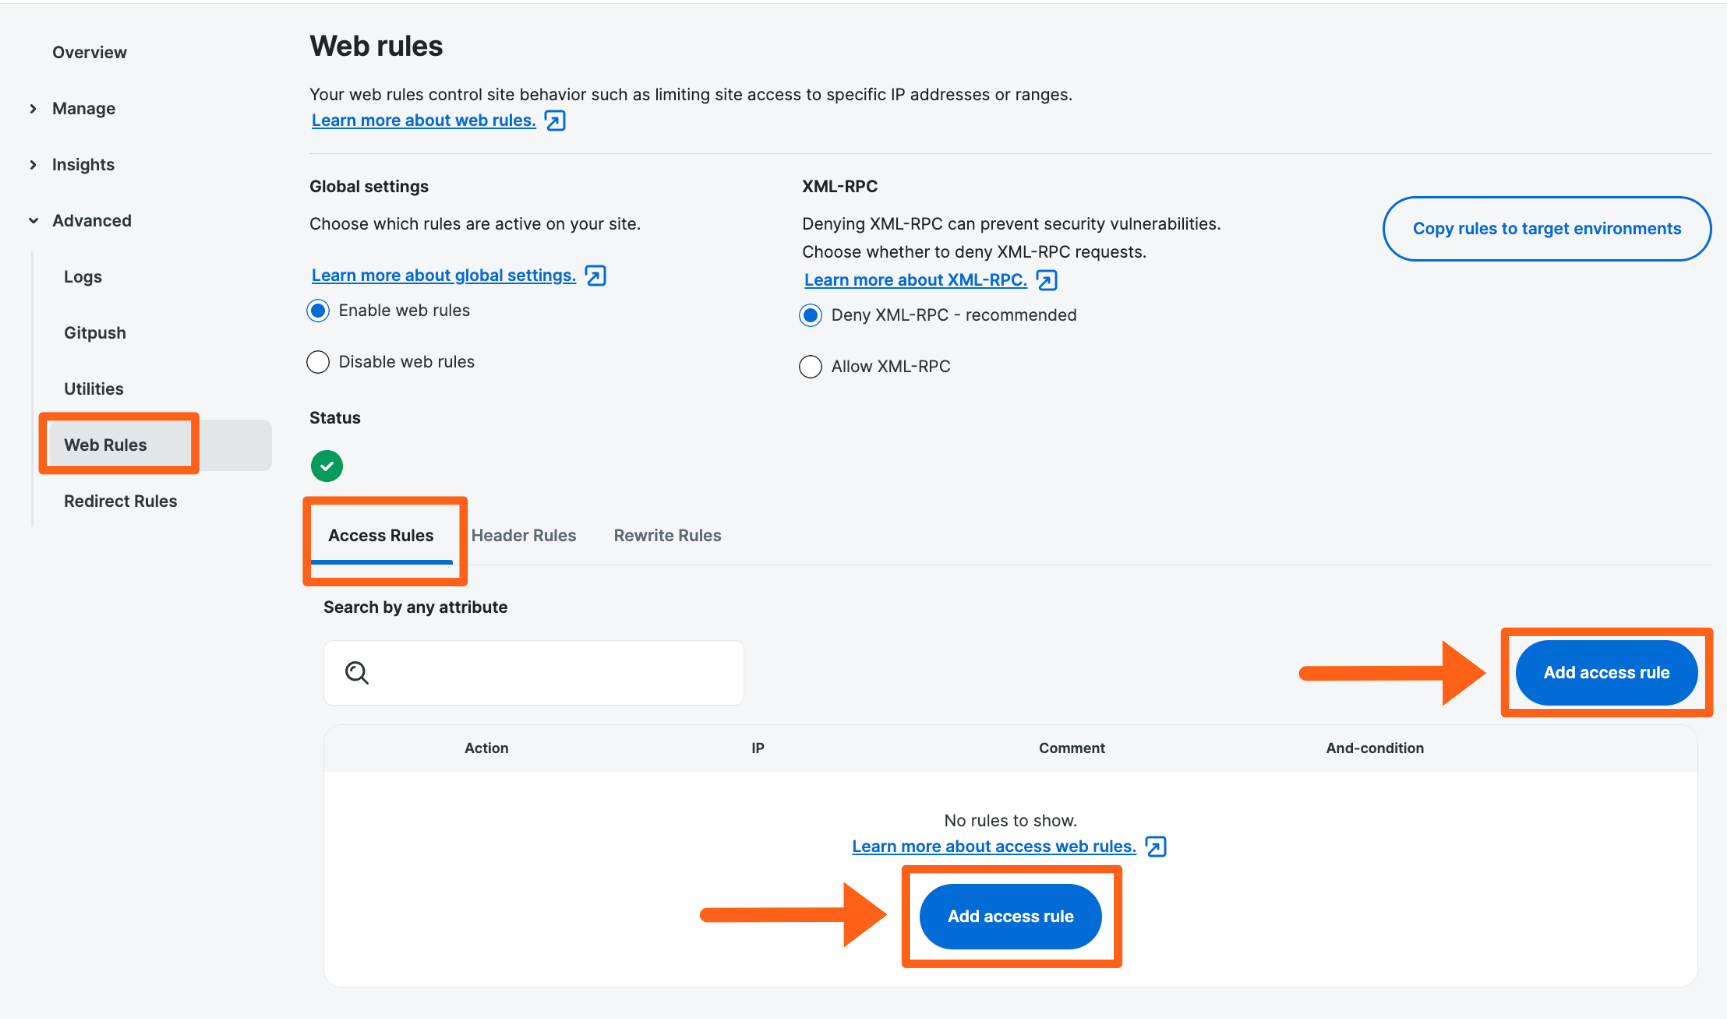Click the external link icon near access web rules

click(1156, 845)
